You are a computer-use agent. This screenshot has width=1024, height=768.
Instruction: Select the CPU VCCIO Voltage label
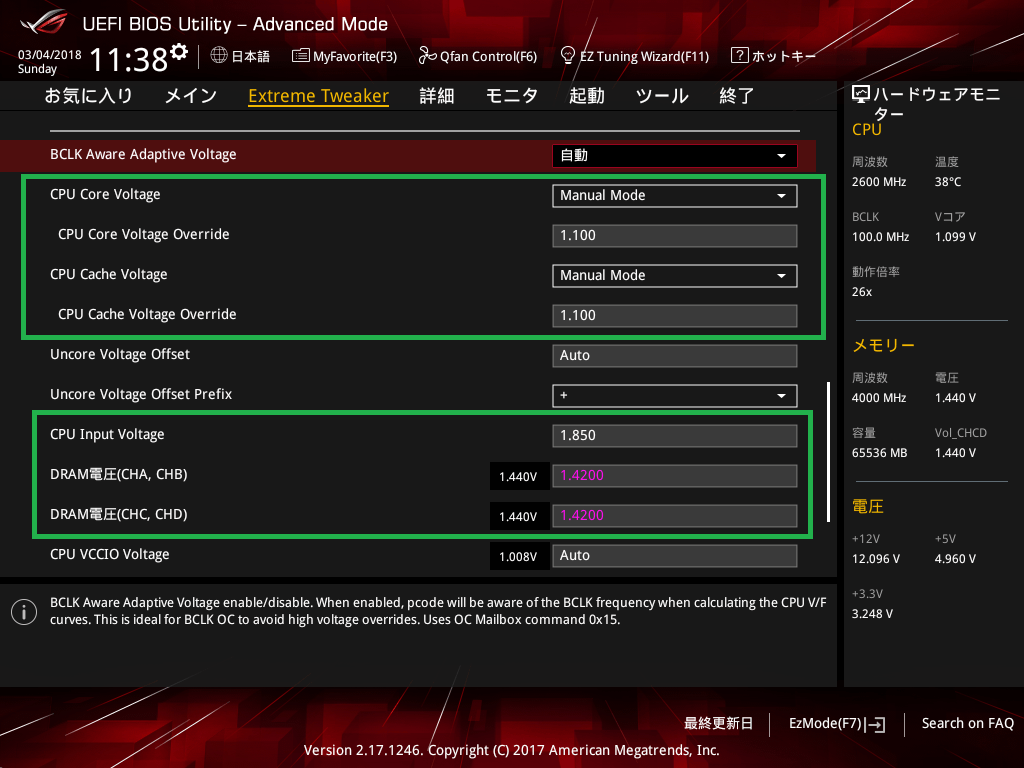coord(110,554)
